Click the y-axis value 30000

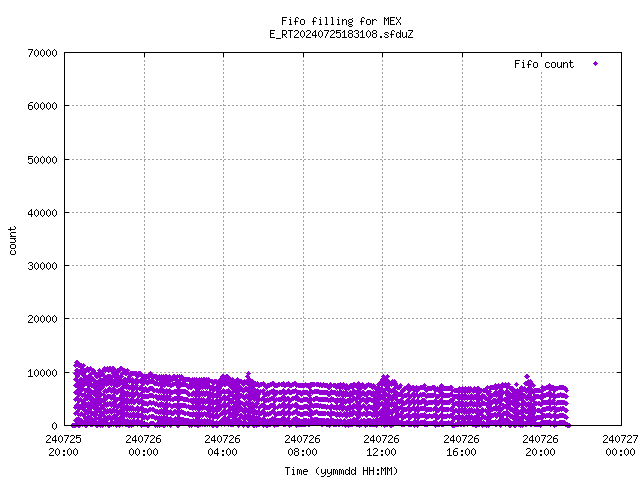(x=42, y=266)
